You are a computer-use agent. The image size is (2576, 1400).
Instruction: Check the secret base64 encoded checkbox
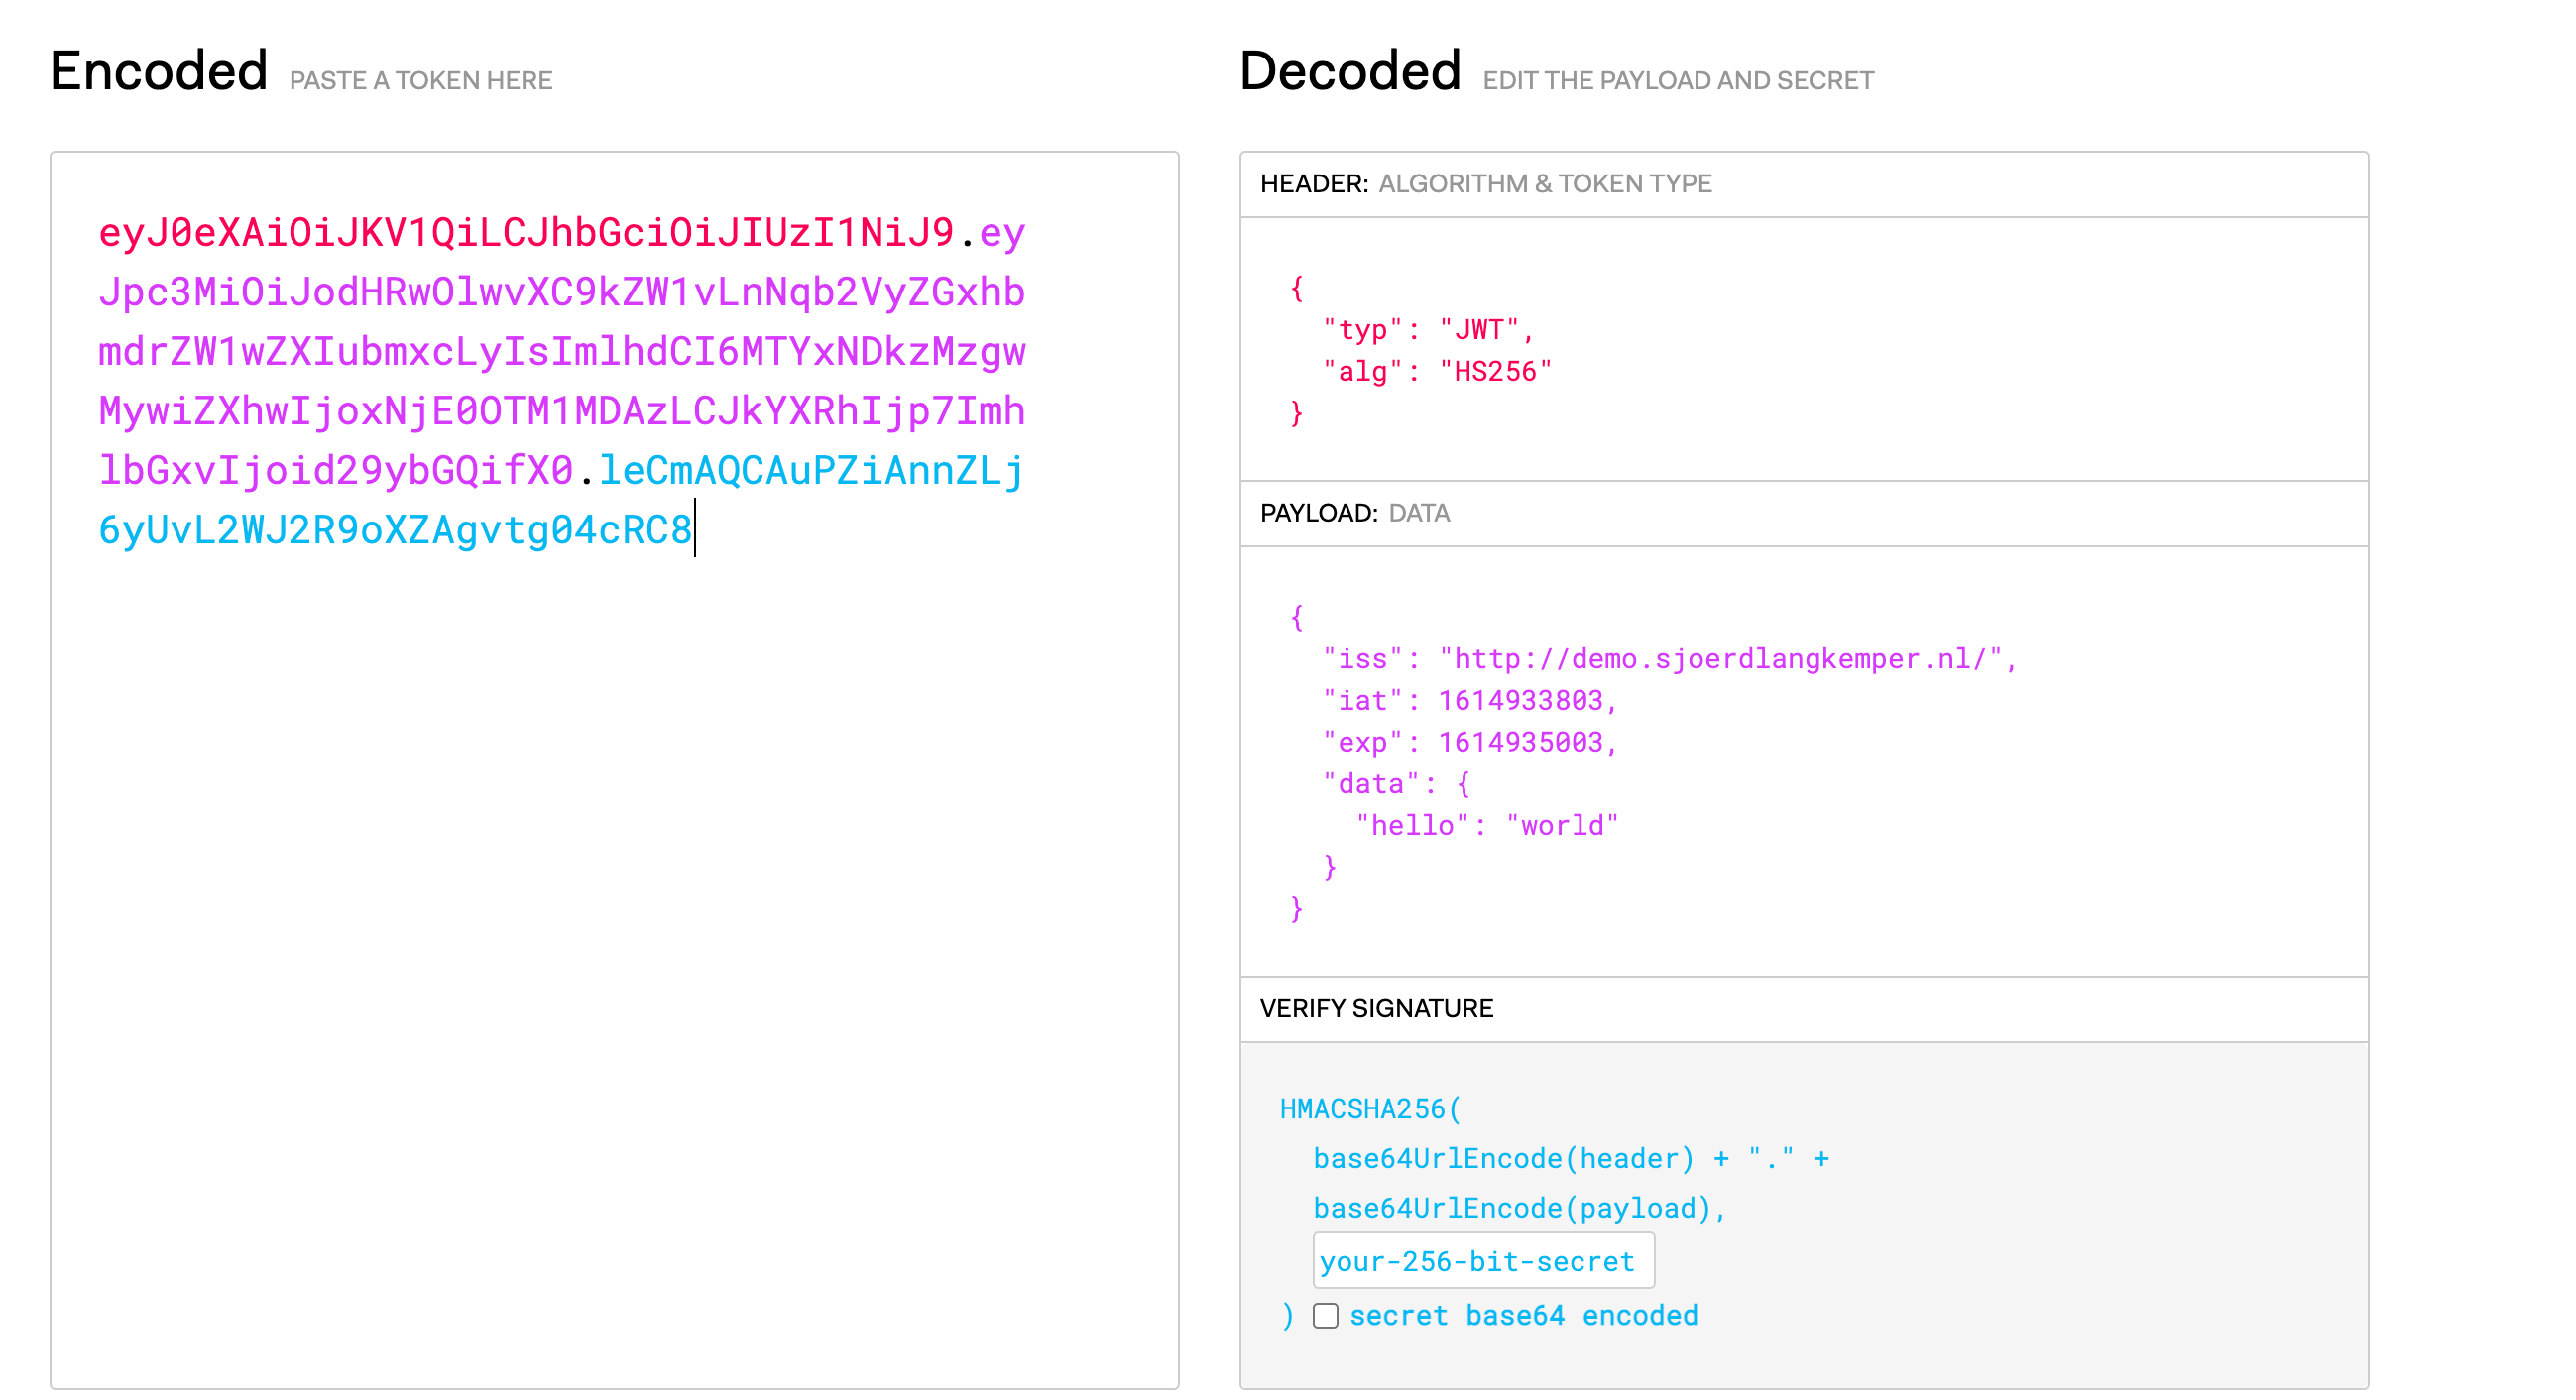(x=1325, y=1316)
